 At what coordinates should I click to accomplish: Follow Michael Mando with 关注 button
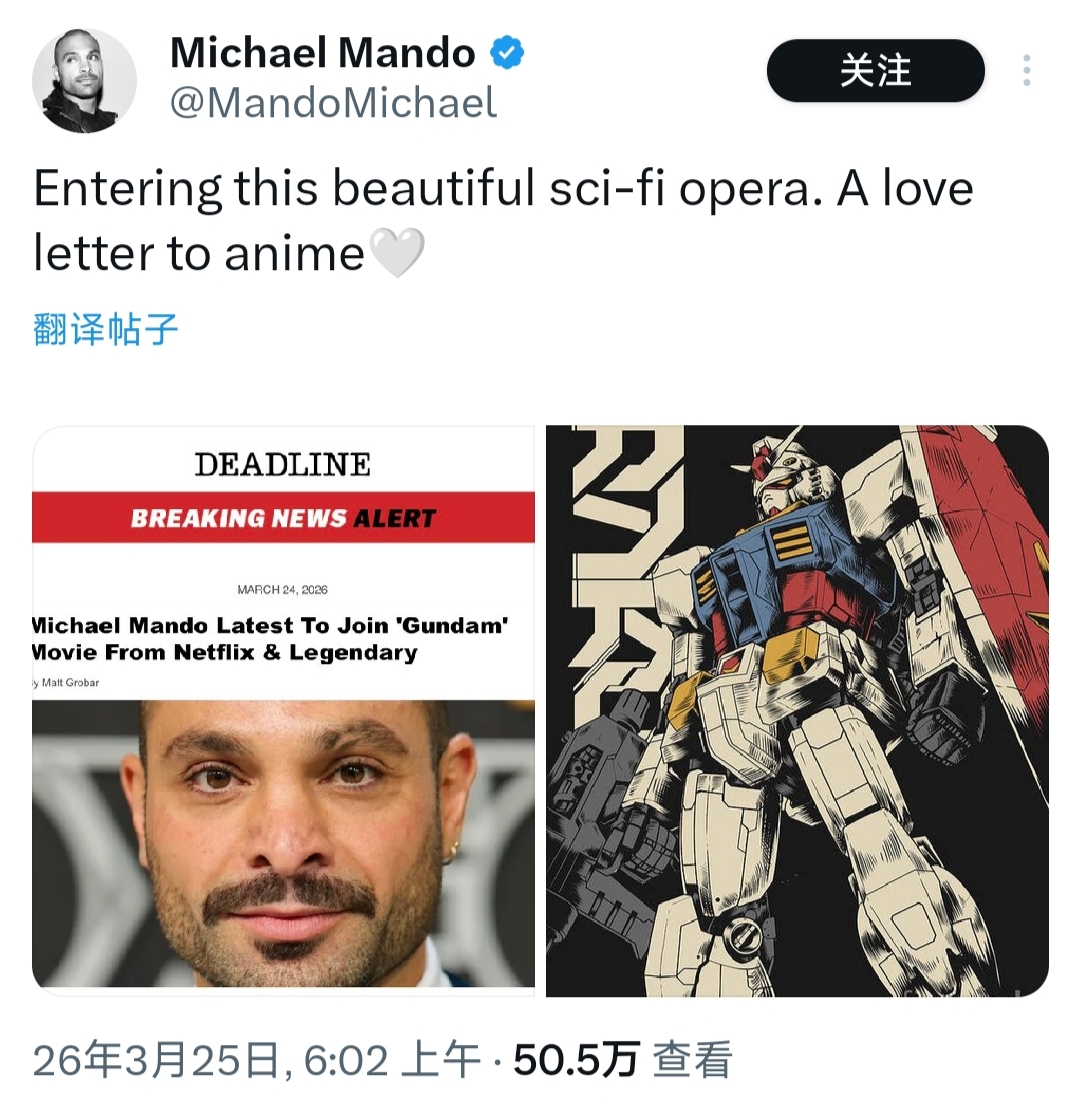[876, 70]
